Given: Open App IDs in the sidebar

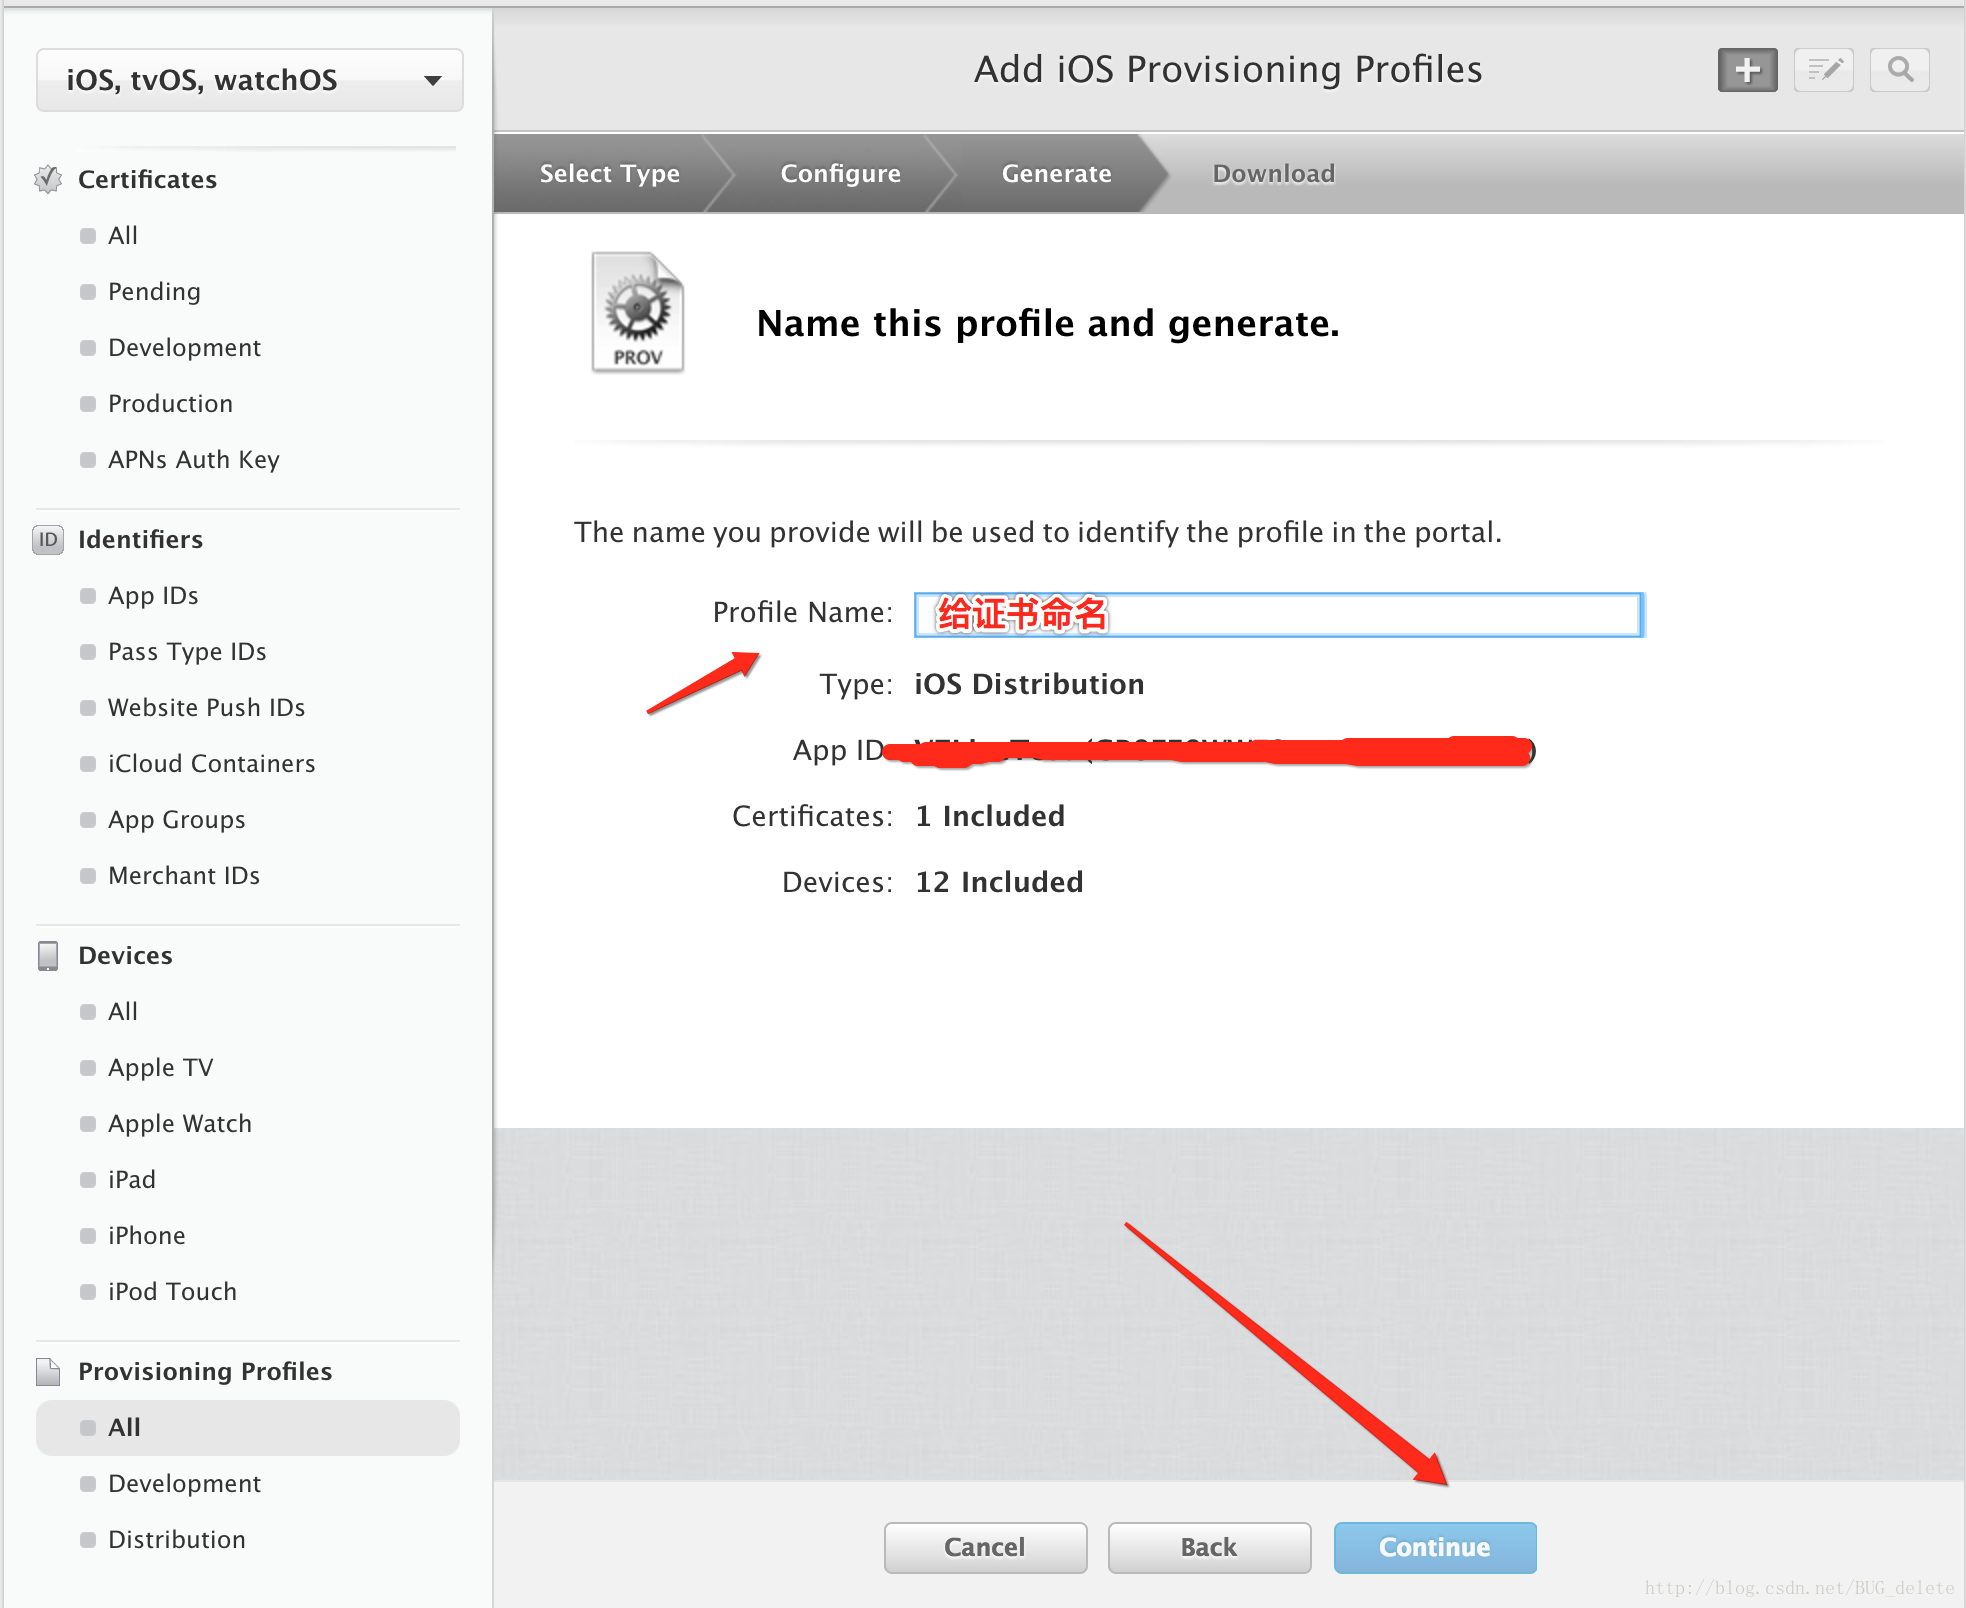Looking at the screenshot, I should [x=153, y=596].
